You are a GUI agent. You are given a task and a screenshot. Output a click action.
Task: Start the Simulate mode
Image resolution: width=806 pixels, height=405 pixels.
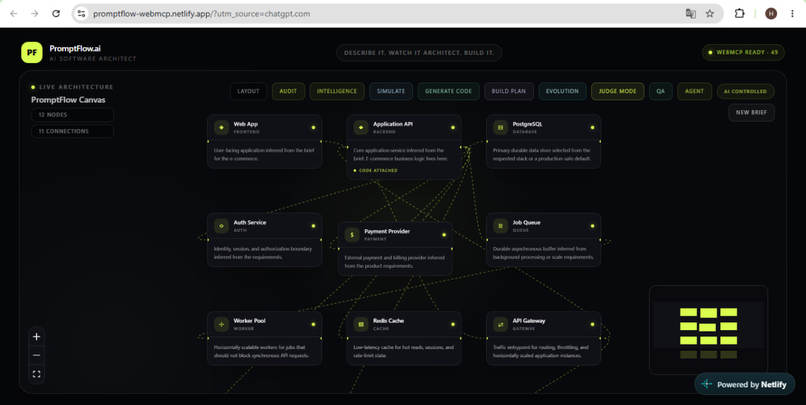391,91
